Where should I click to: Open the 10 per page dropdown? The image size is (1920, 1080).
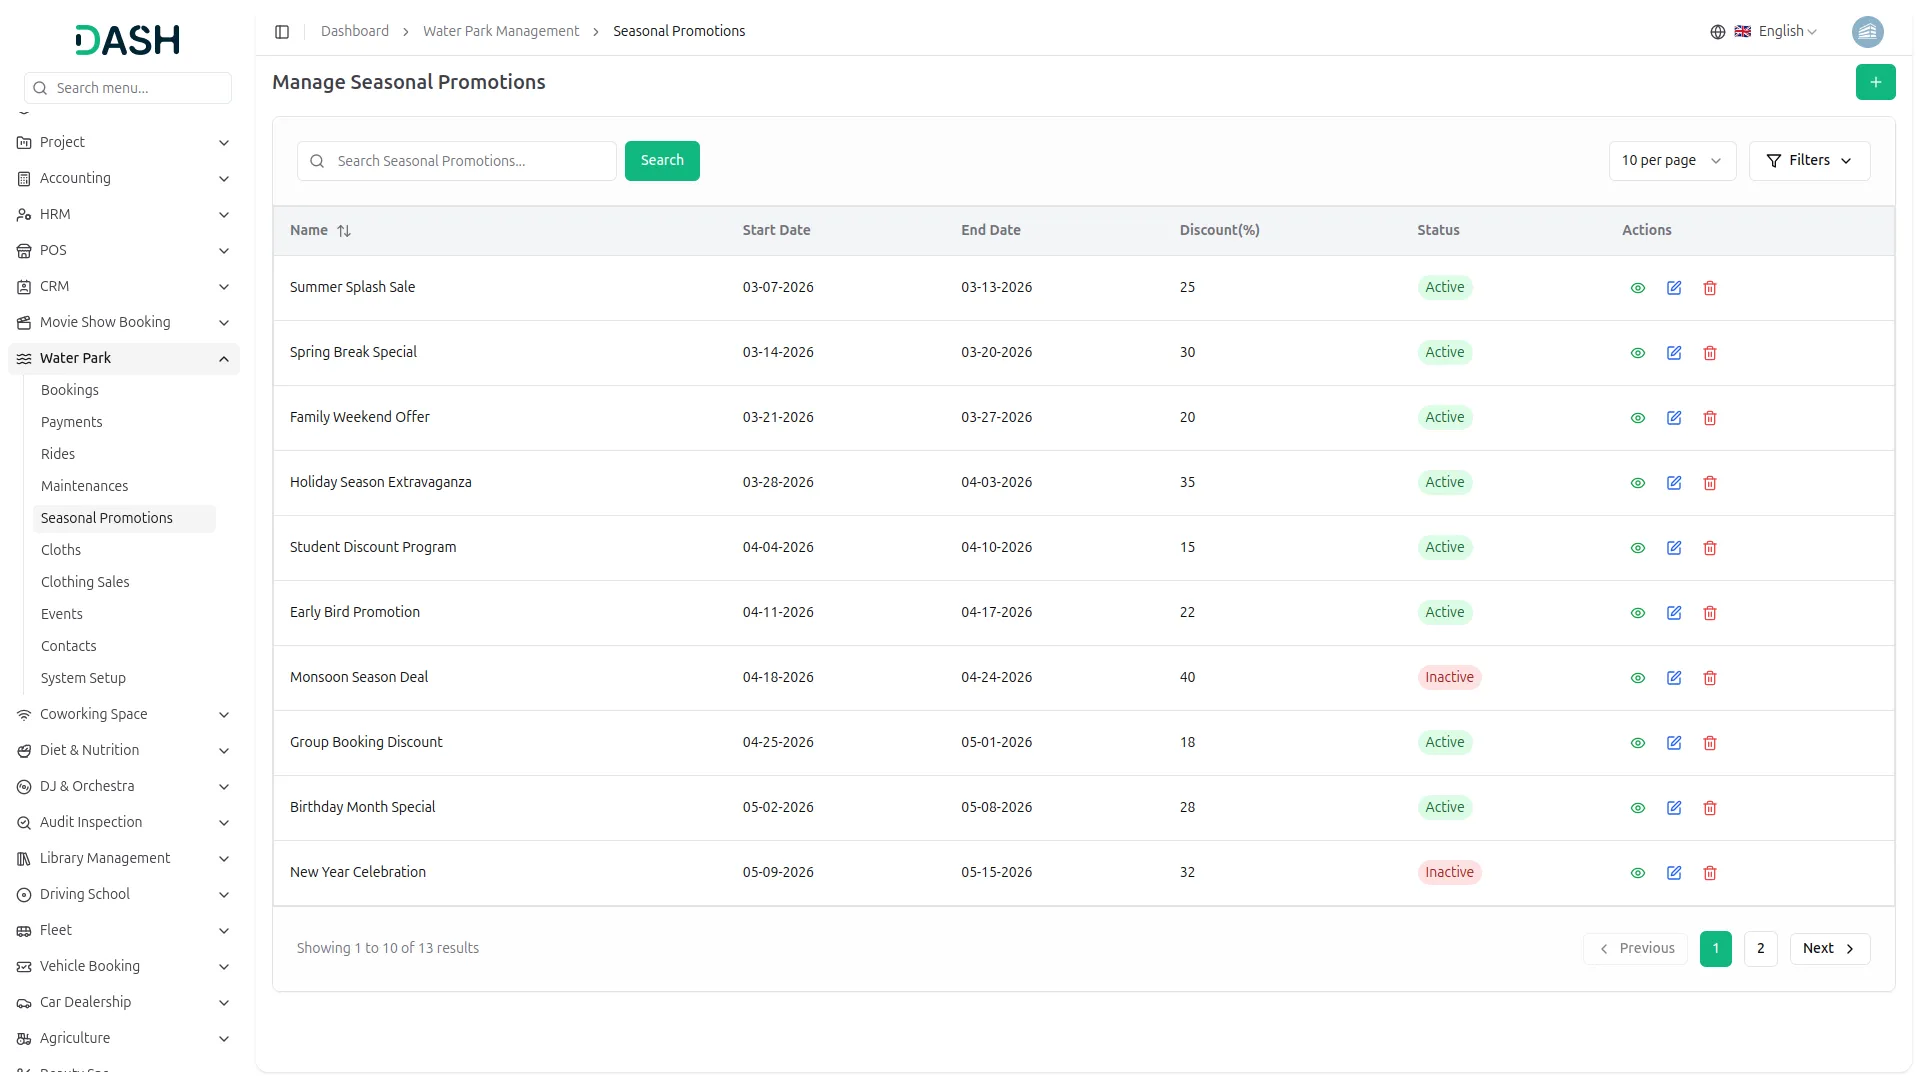[x=1671, y=161]
